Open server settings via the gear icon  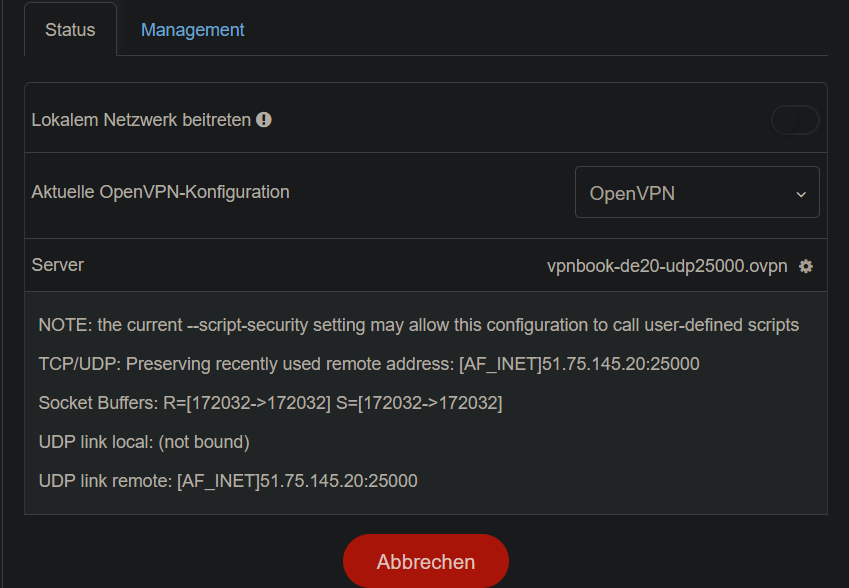pos(806,266)
